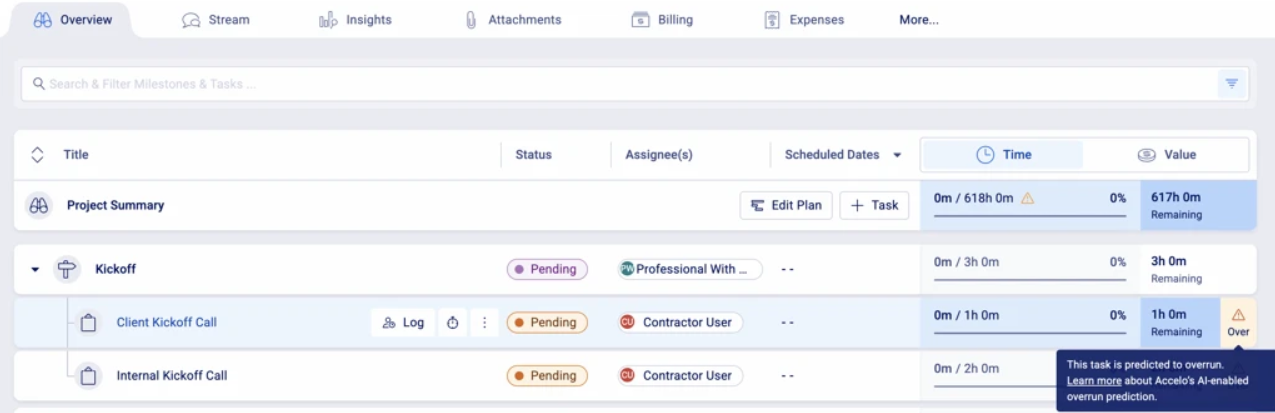Toggle expand-all arrows beside Title header
Image resolution: width=1275 pixels, height=413 pixels.
pyautogui.click(x=38, y=155)
